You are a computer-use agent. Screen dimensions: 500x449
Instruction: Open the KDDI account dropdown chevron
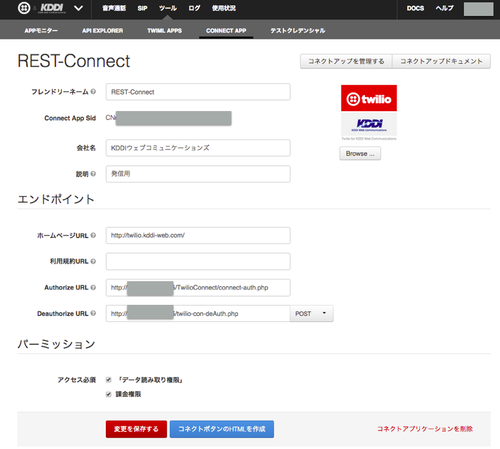pos(78,8)
